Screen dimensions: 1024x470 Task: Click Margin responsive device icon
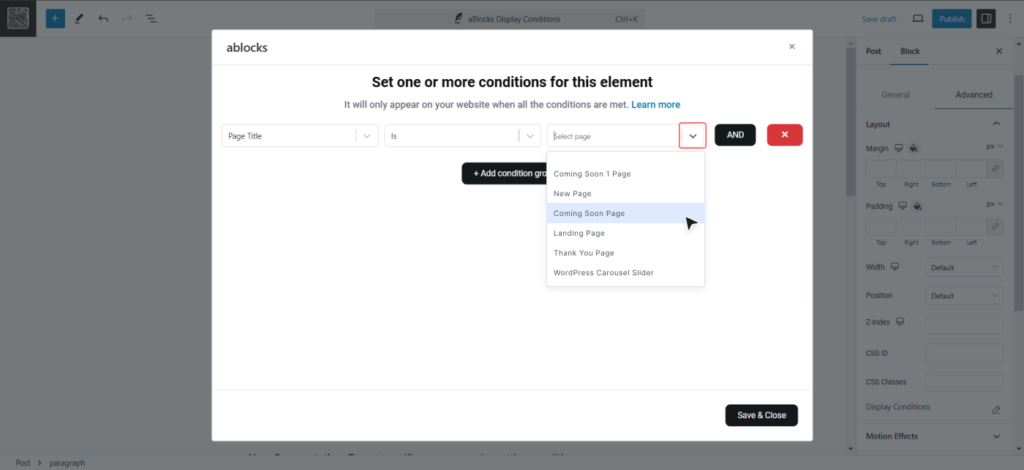click(899, 148)
